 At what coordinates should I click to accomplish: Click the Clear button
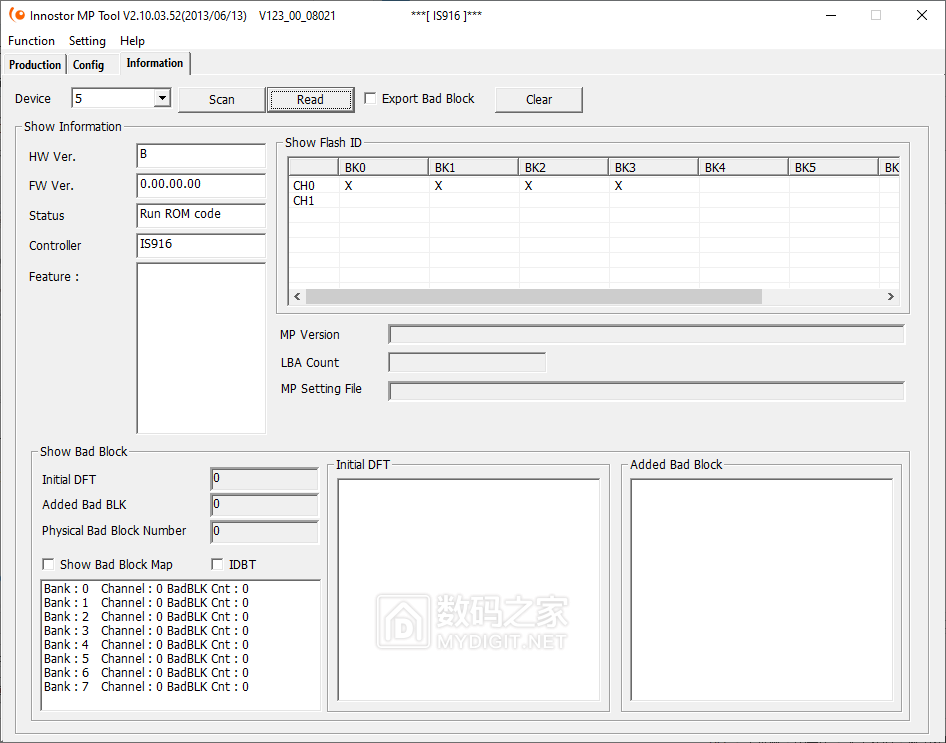pos(539,99)
